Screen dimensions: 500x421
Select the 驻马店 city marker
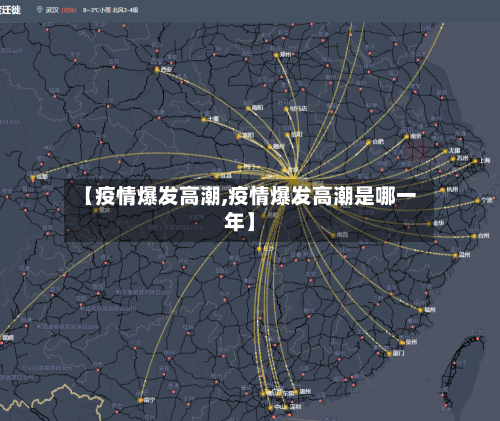coord(286,109)
